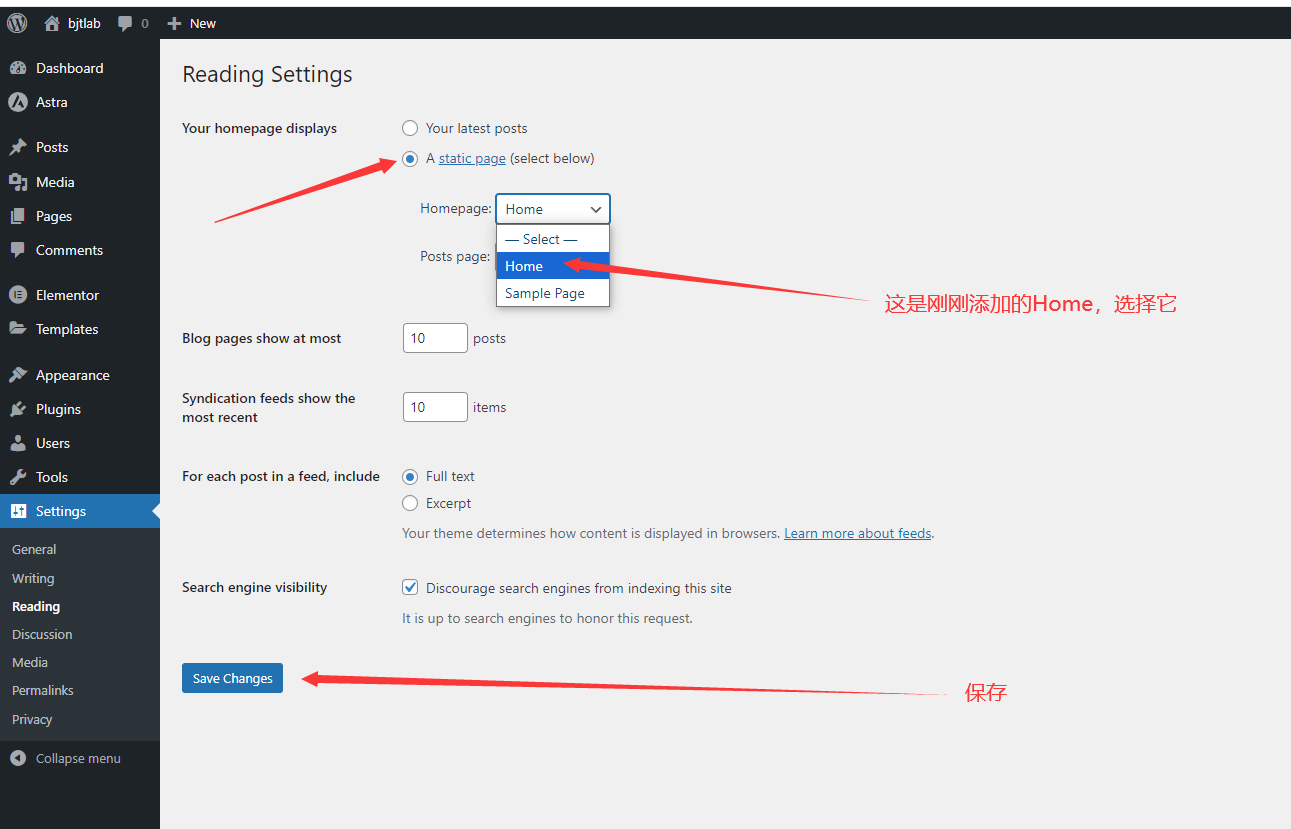Choose Sample Page in the dropdown list
1291x829 pixels.
[553, 293]
